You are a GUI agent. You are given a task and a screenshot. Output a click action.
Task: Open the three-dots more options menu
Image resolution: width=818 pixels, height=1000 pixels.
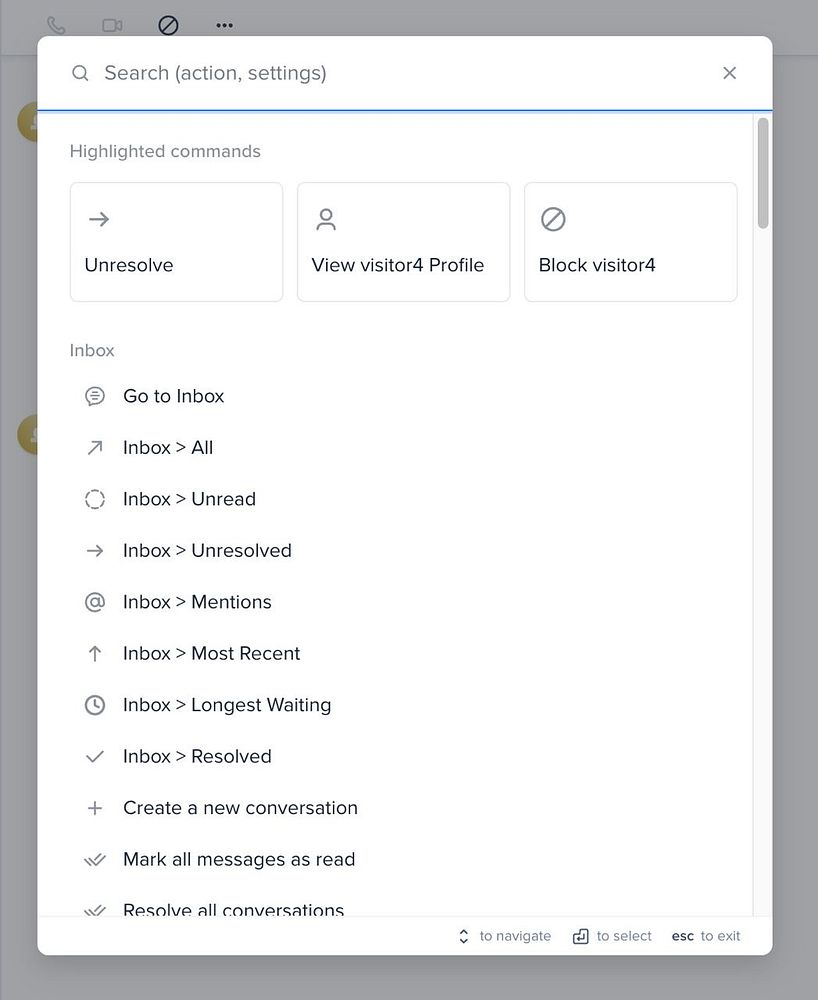(x=224, y=26)
